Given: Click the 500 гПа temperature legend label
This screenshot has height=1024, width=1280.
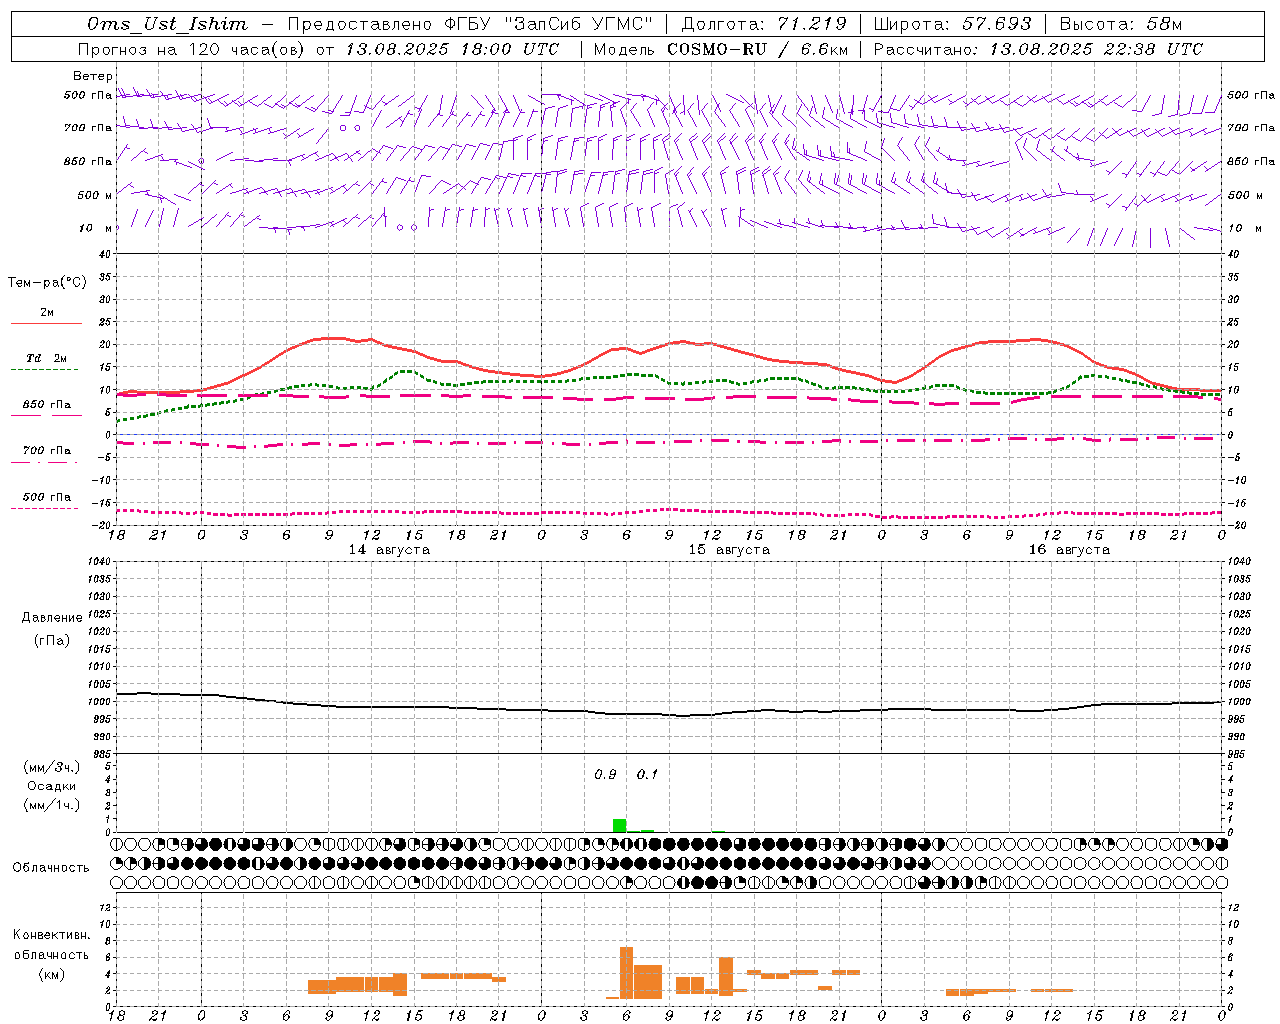Looking at the screenshot, I should 47,497.
